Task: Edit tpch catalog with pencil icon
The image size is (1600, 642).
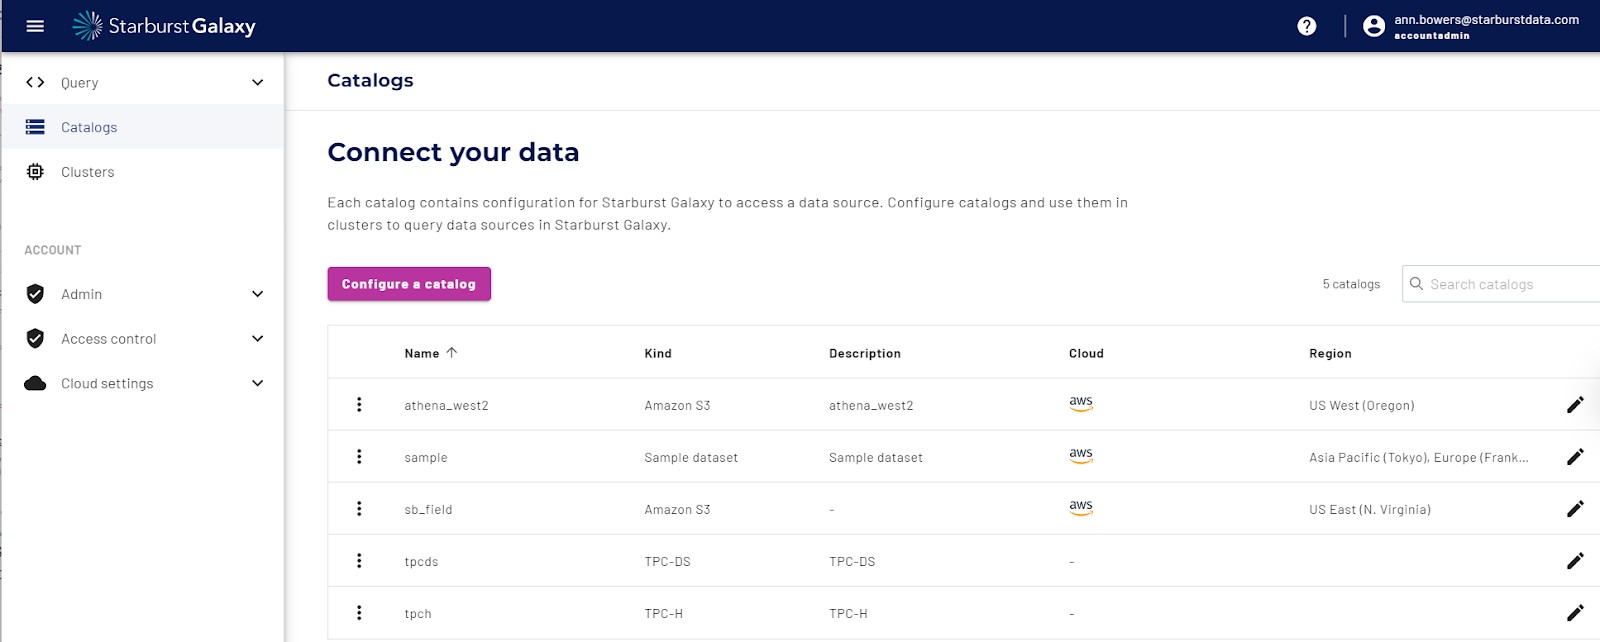Action: click(x=1575, y=613)
